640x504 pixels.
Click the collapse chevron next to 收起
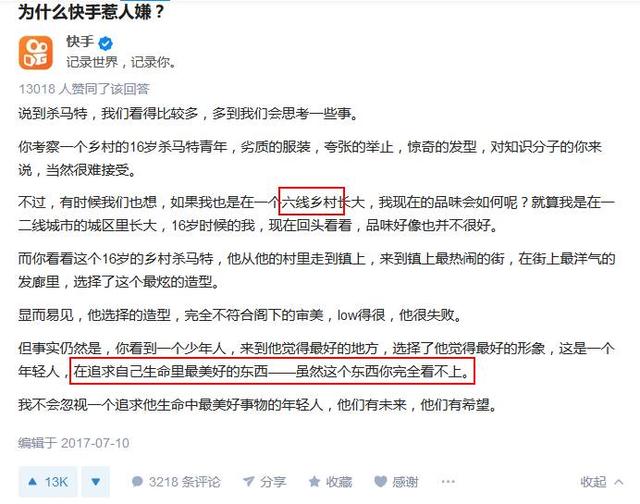pyautogui.click(x=618, y=482)
